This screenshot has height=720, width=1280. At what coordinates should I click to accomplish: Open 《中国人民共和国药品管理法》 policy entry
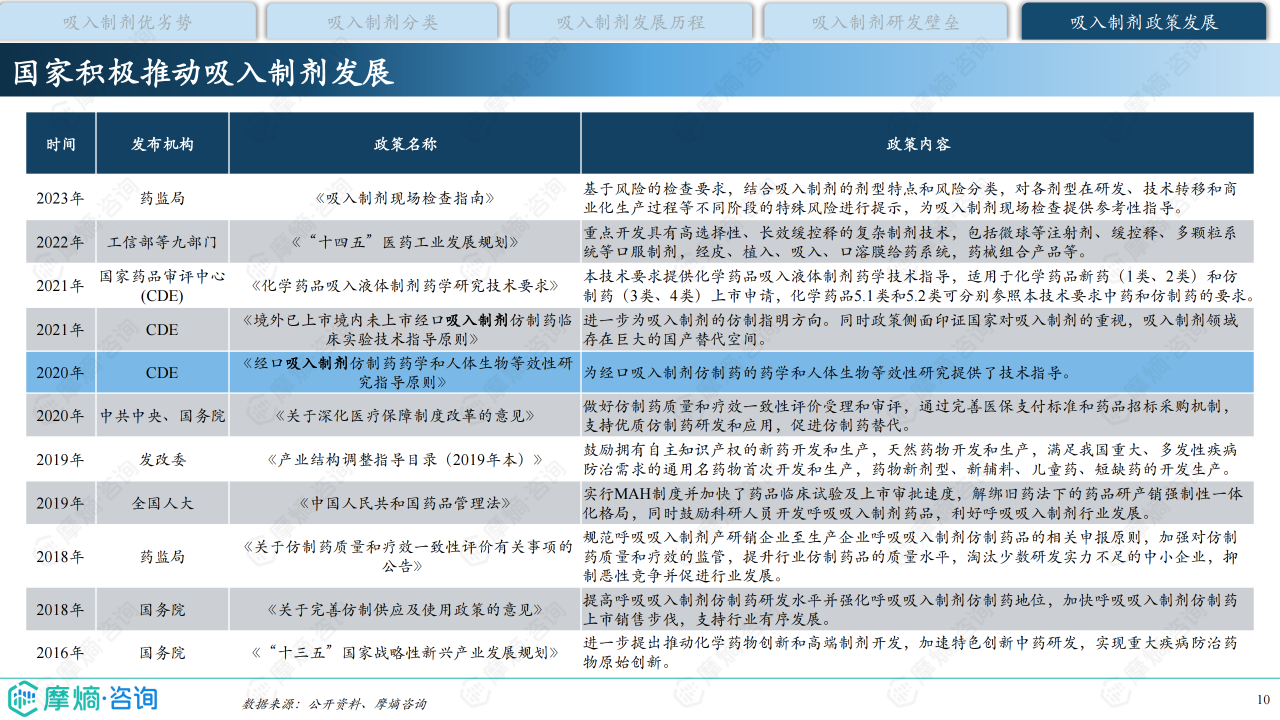pyautogui.click(x=405, y=503)
